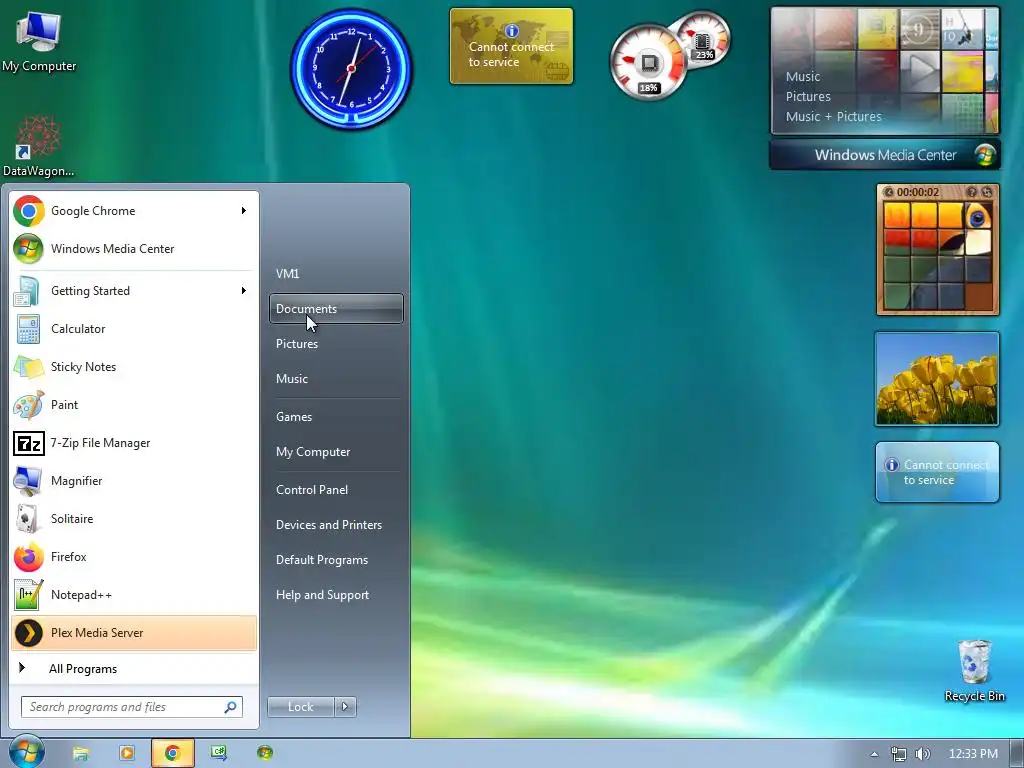Click the CPU meter gadget

point(648,63)
